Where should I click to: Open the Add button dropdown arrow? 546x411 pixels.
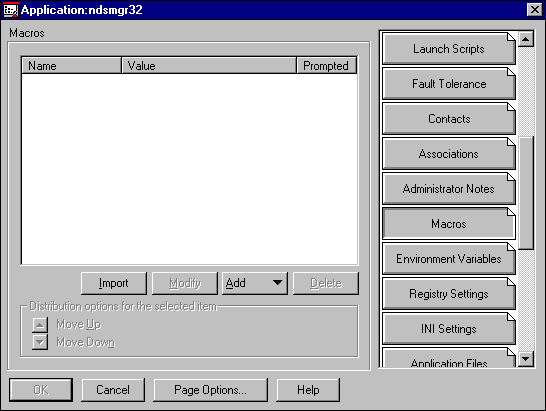pyautogui.click(x=278, y=282)
